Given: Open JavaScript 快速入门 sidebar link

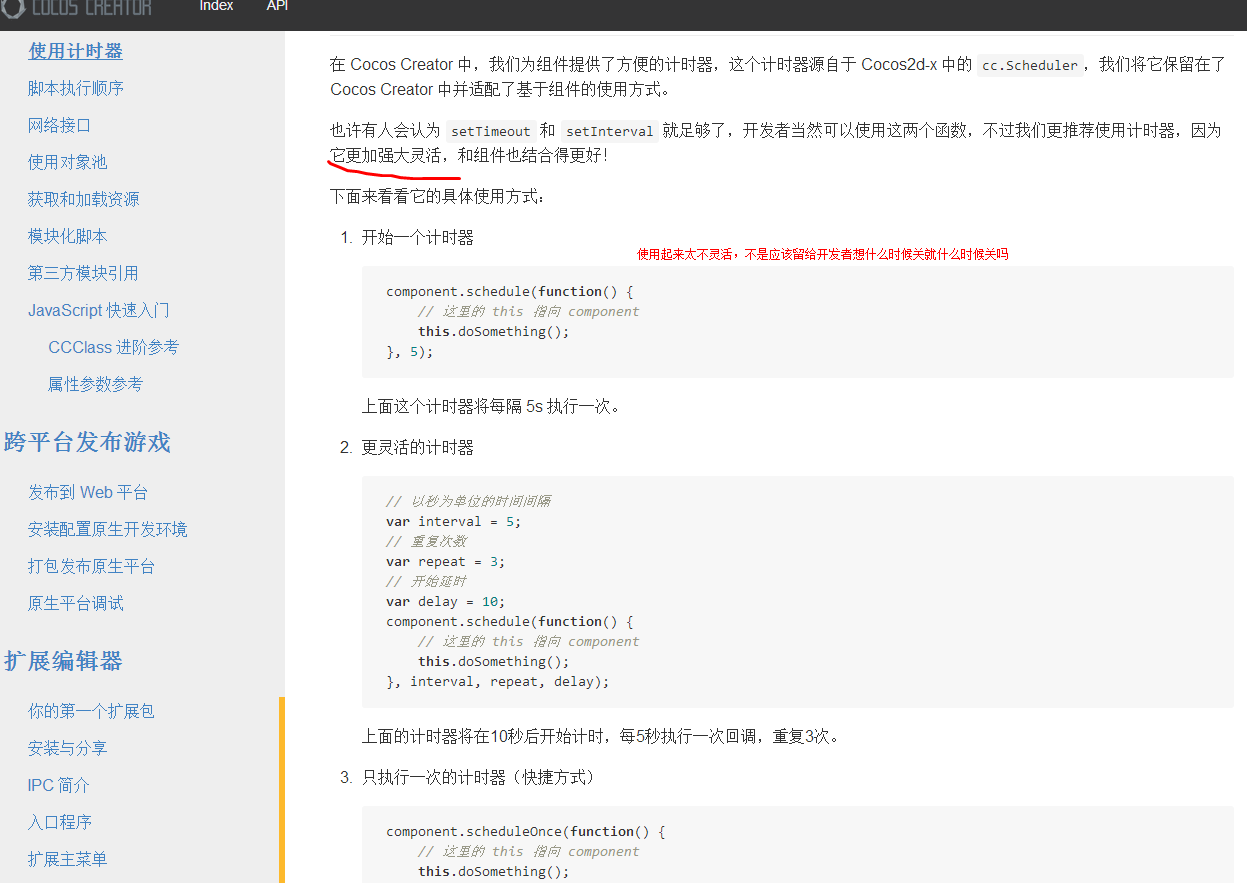Looking at the screenshot, I should pyautogui.click(x=98, y=310).
